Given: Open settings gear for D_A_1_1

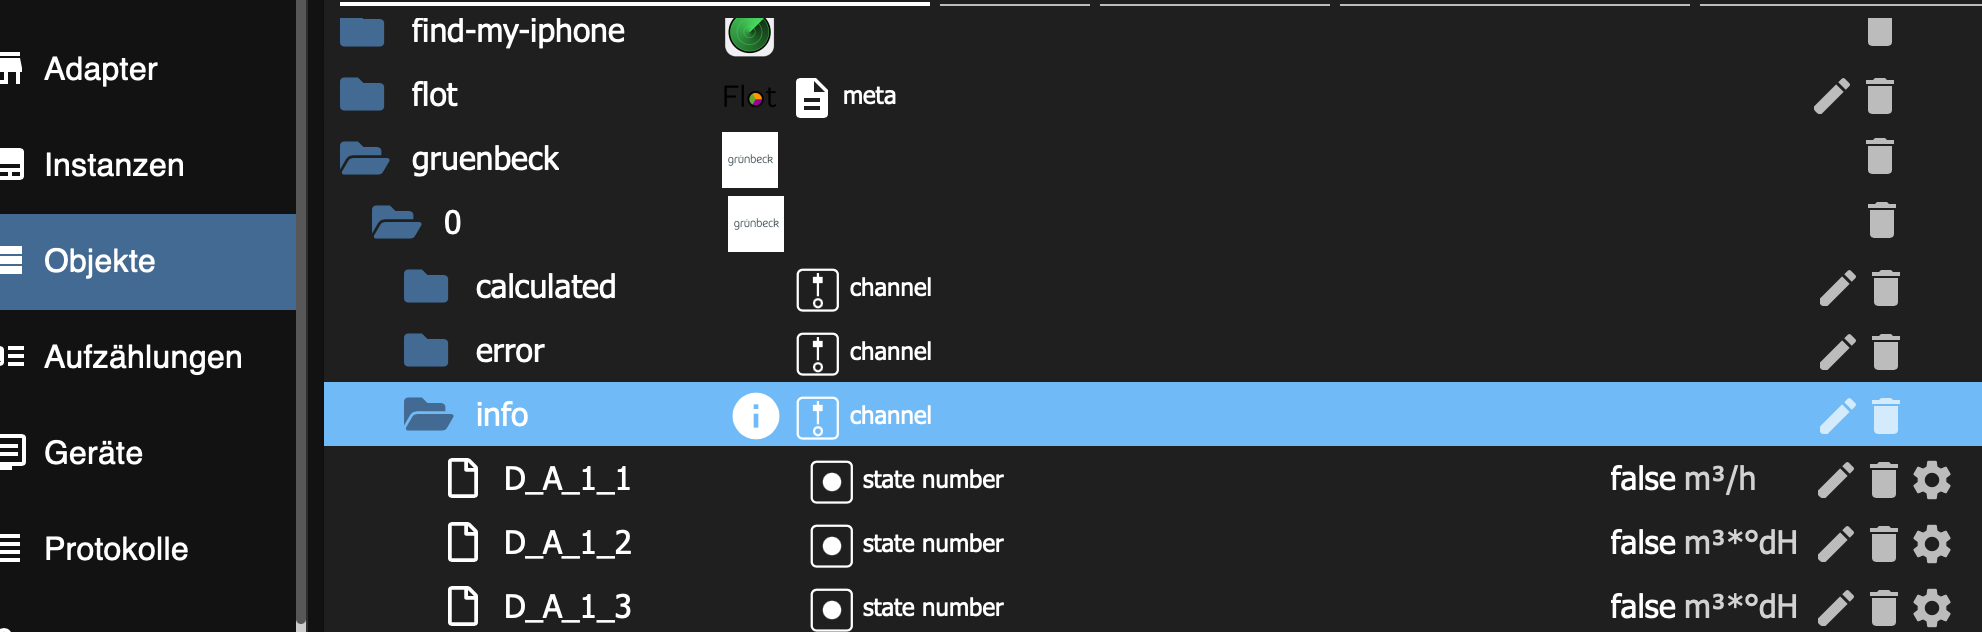Looking at the screenshot, I should (x=1931, y=480).
